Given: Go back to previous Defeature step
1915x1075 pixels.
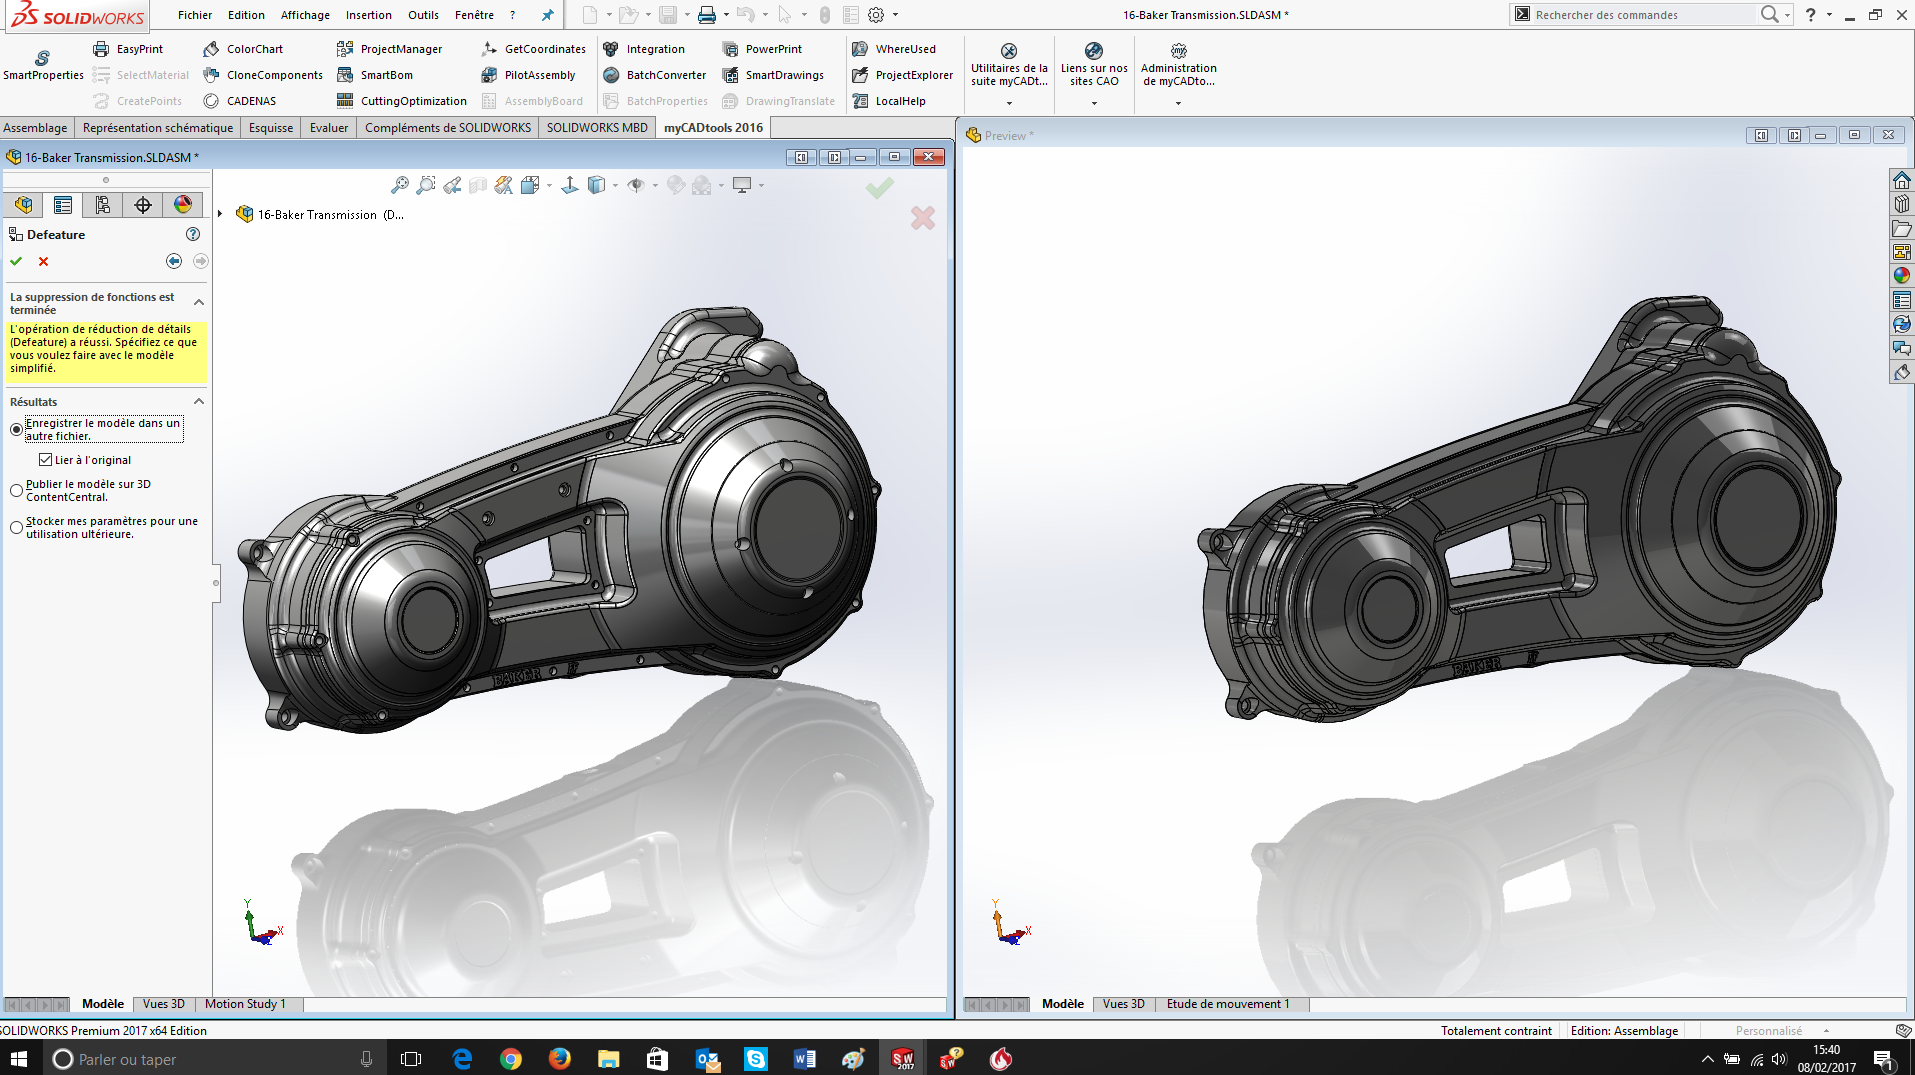Looking at the screenshot, I should coord(174,261).
